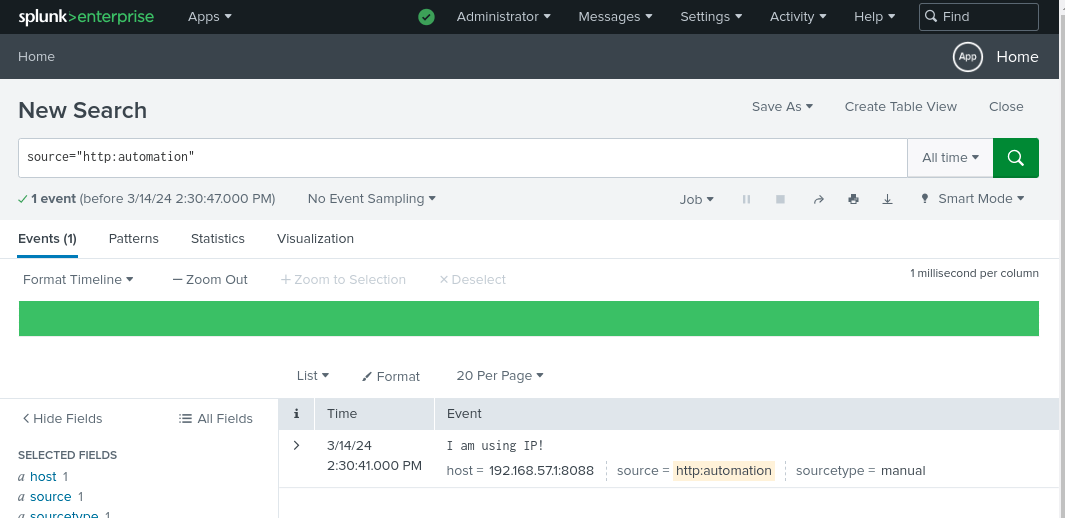Click the share job arrow icon
Screen dimensions: 1065x518
pos(818,199)
